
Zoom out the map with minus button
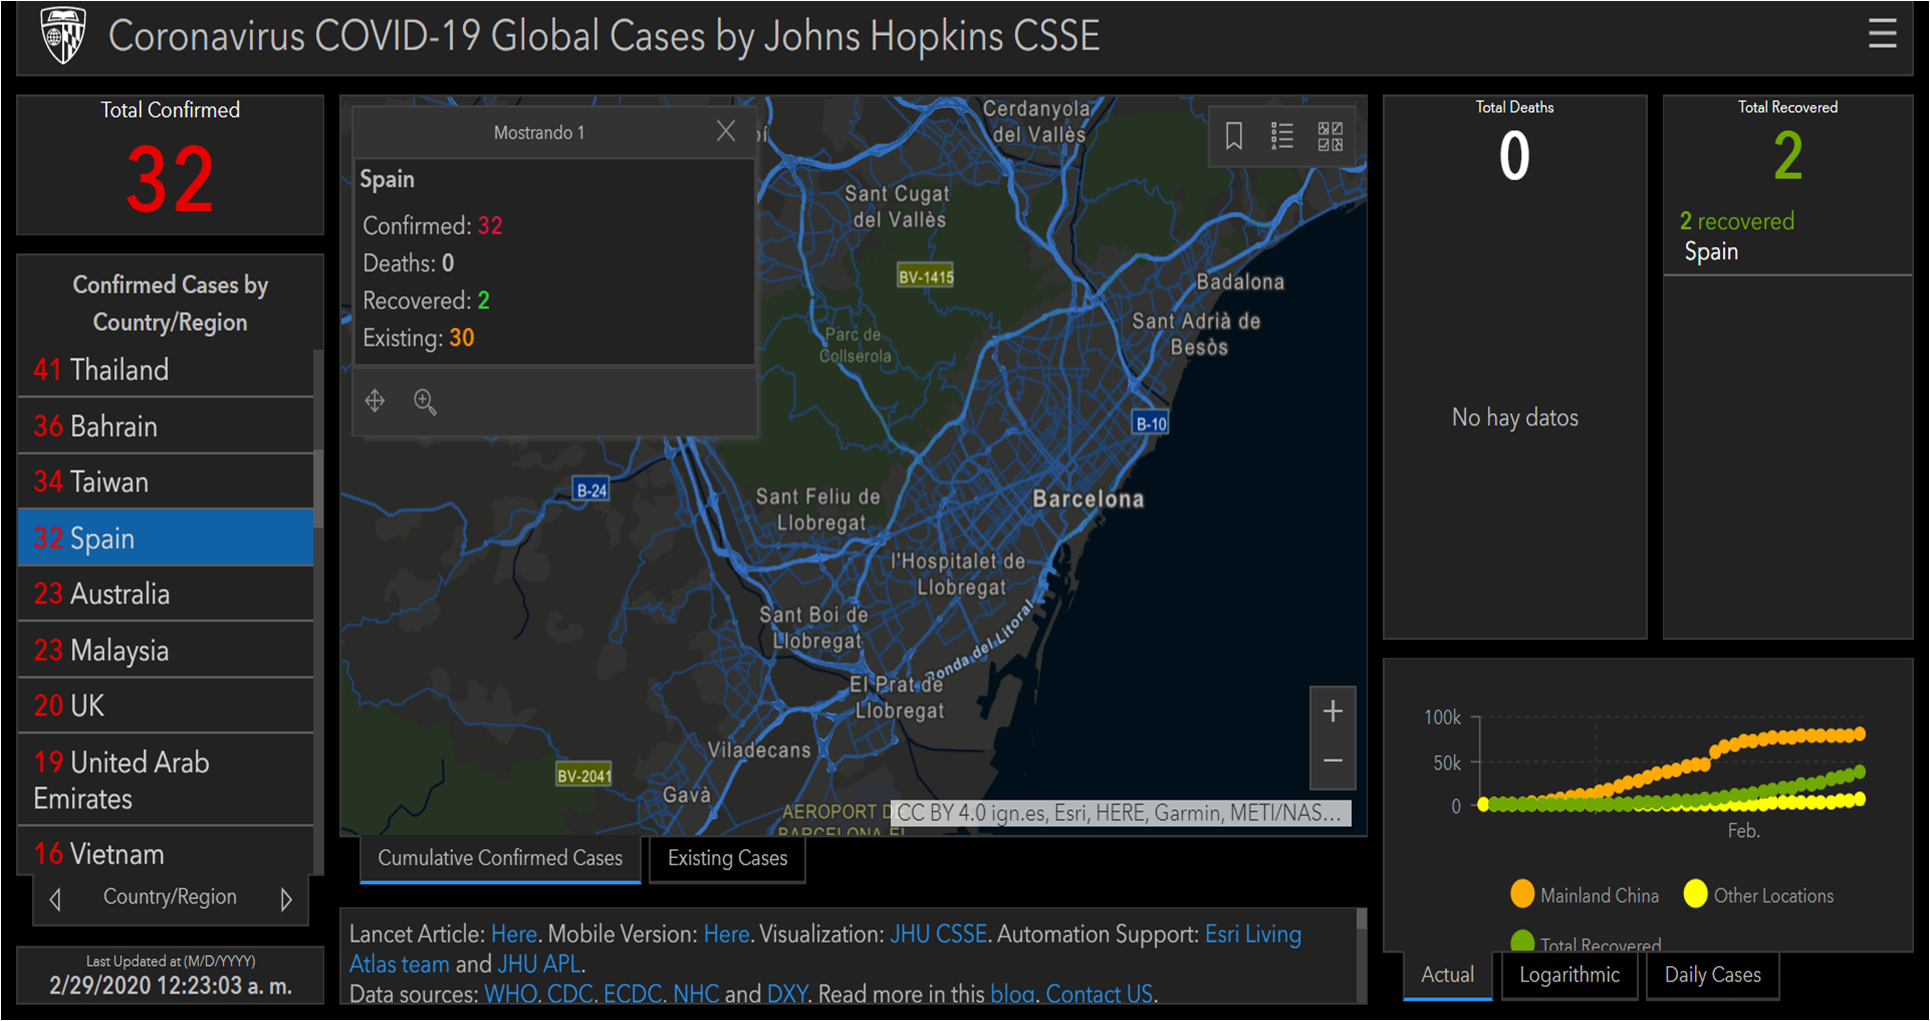click(x=1333, y=762)
